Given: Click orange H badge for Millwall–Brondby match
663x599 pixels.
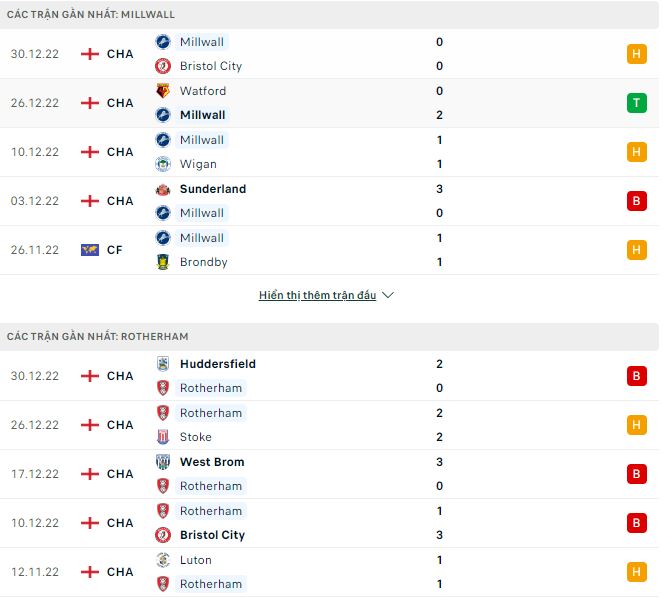Looking at the screenshot, I should point(636,250).
